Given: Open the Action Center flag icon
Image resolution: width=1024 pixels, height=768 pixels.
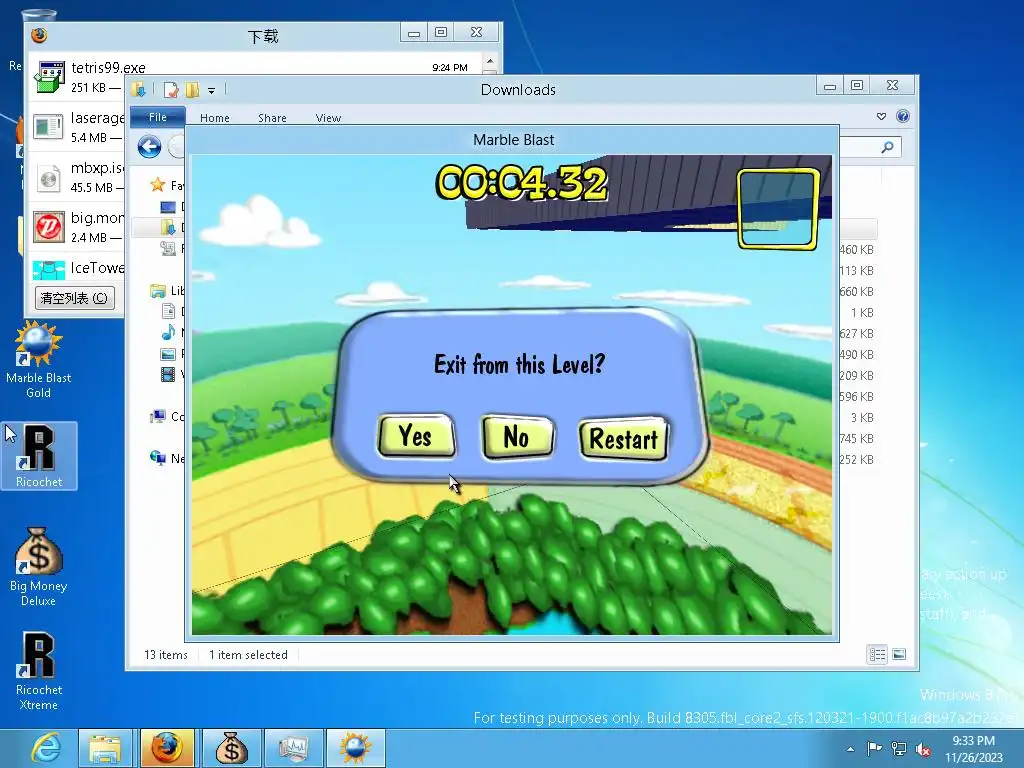Looking at the screenshot, I should [x=874, y=748].
